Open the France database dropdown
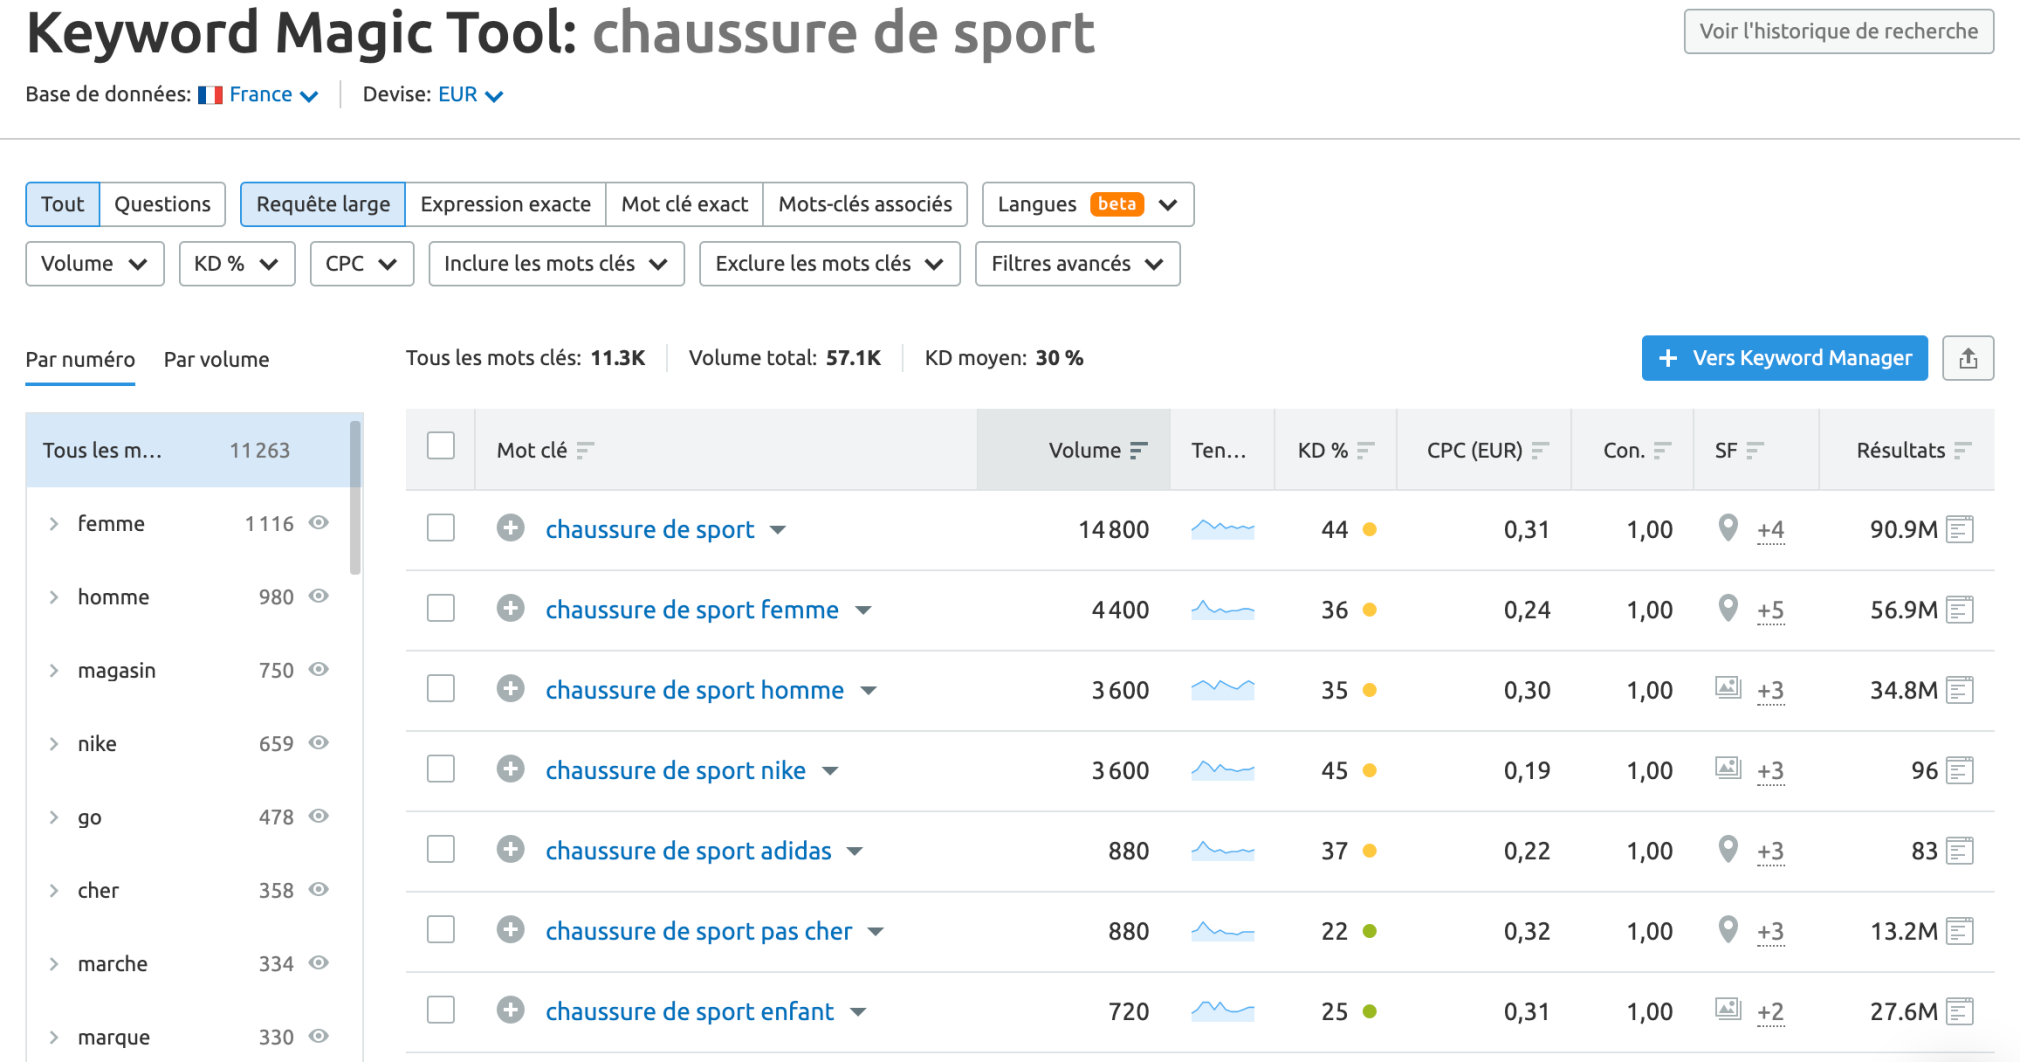This screenshot has width=2020, height=1062. click(262, 94)
